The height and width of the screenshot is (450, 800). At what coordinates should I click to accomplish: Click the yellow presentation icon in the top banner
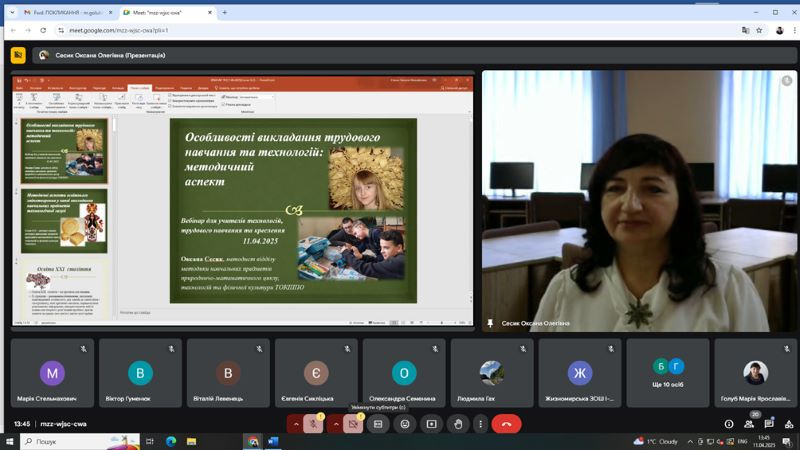pyautogui.click(x=18, y=55)
